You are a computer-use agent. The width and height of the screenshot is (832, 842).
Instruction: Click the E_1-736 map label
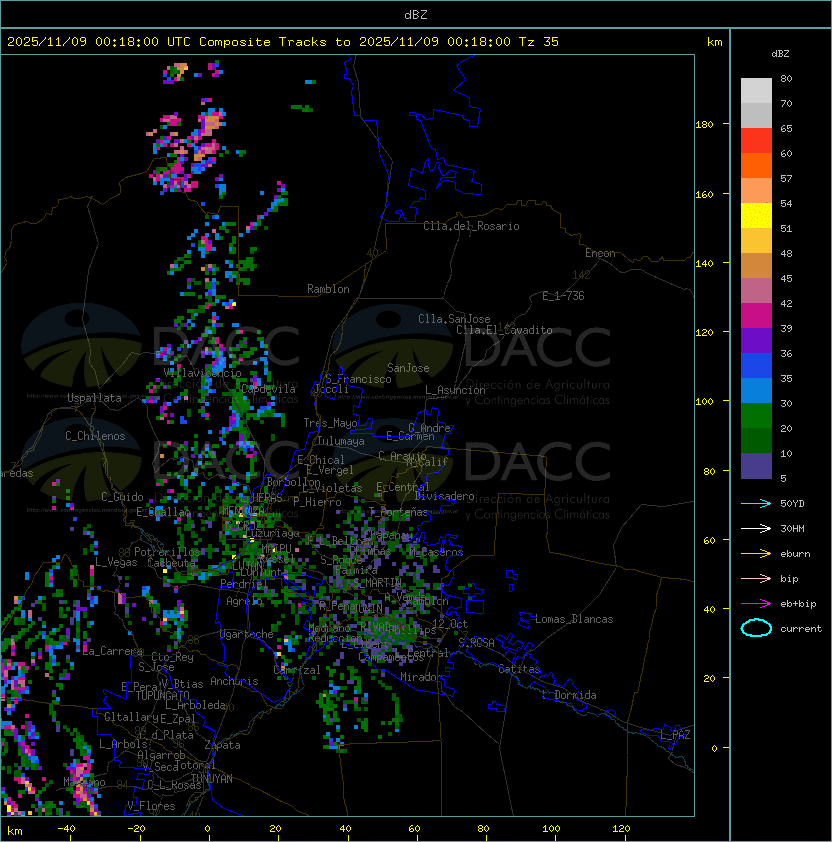pyautogui.click(x=563, y=296)
